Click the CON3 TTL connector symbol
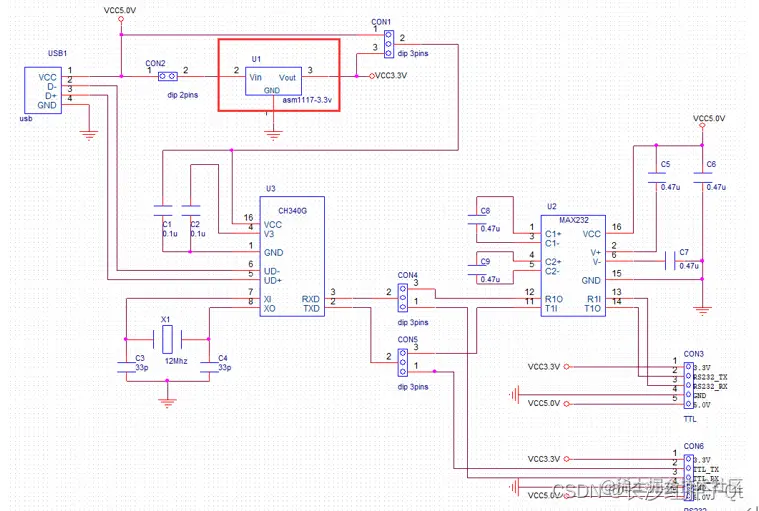Viewport: 759px width, 511px height. 688,385
